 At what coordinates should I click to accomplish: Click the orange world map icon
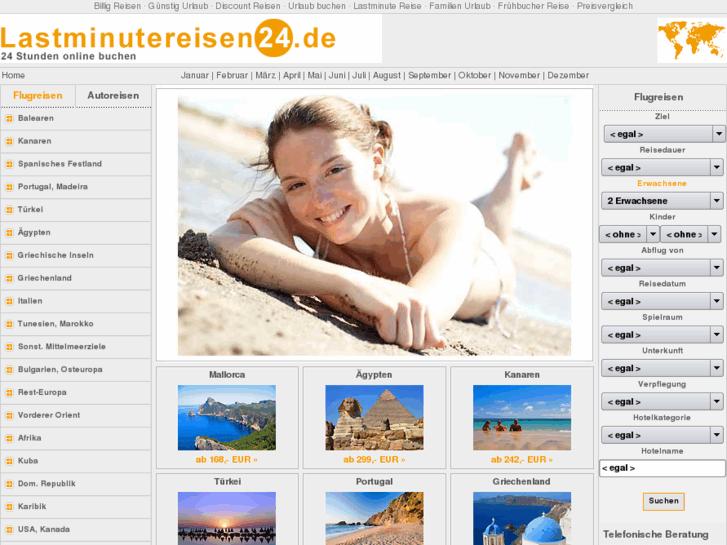pyautogui.click(x=692, y=40)
